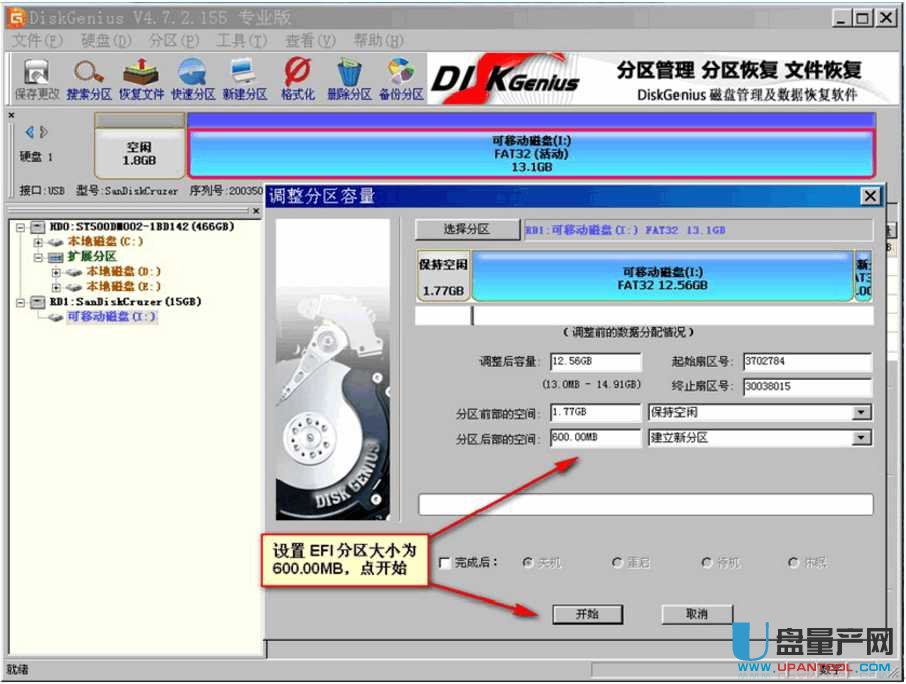The image size is (906, 684).
Task: Click the FAT32 12.56GB partition block in dialog
Action: click(662, 277)
